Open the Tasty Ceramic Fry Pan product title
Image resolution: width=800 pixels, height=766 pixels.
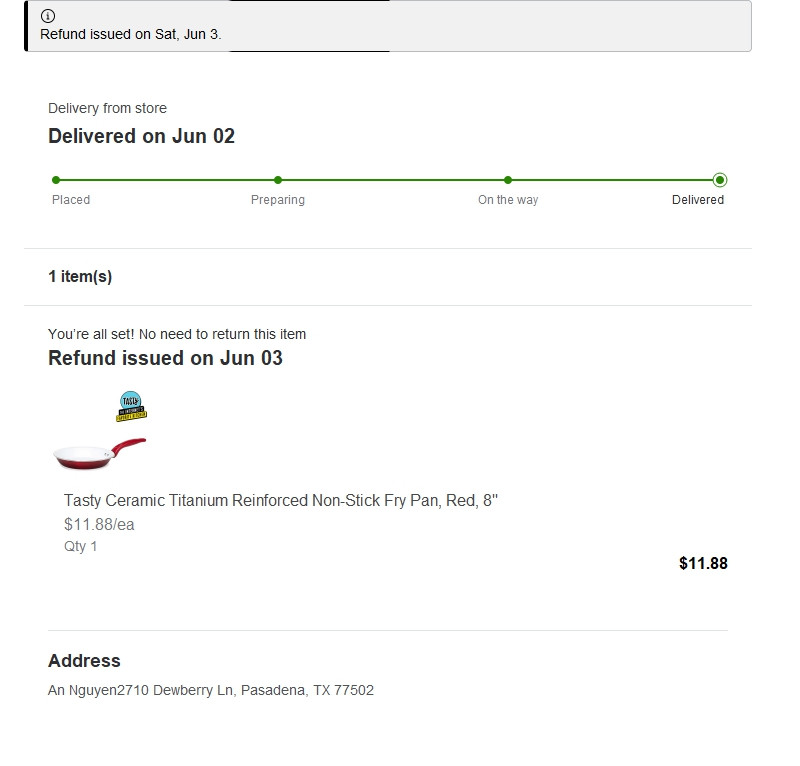click(281, 500)
